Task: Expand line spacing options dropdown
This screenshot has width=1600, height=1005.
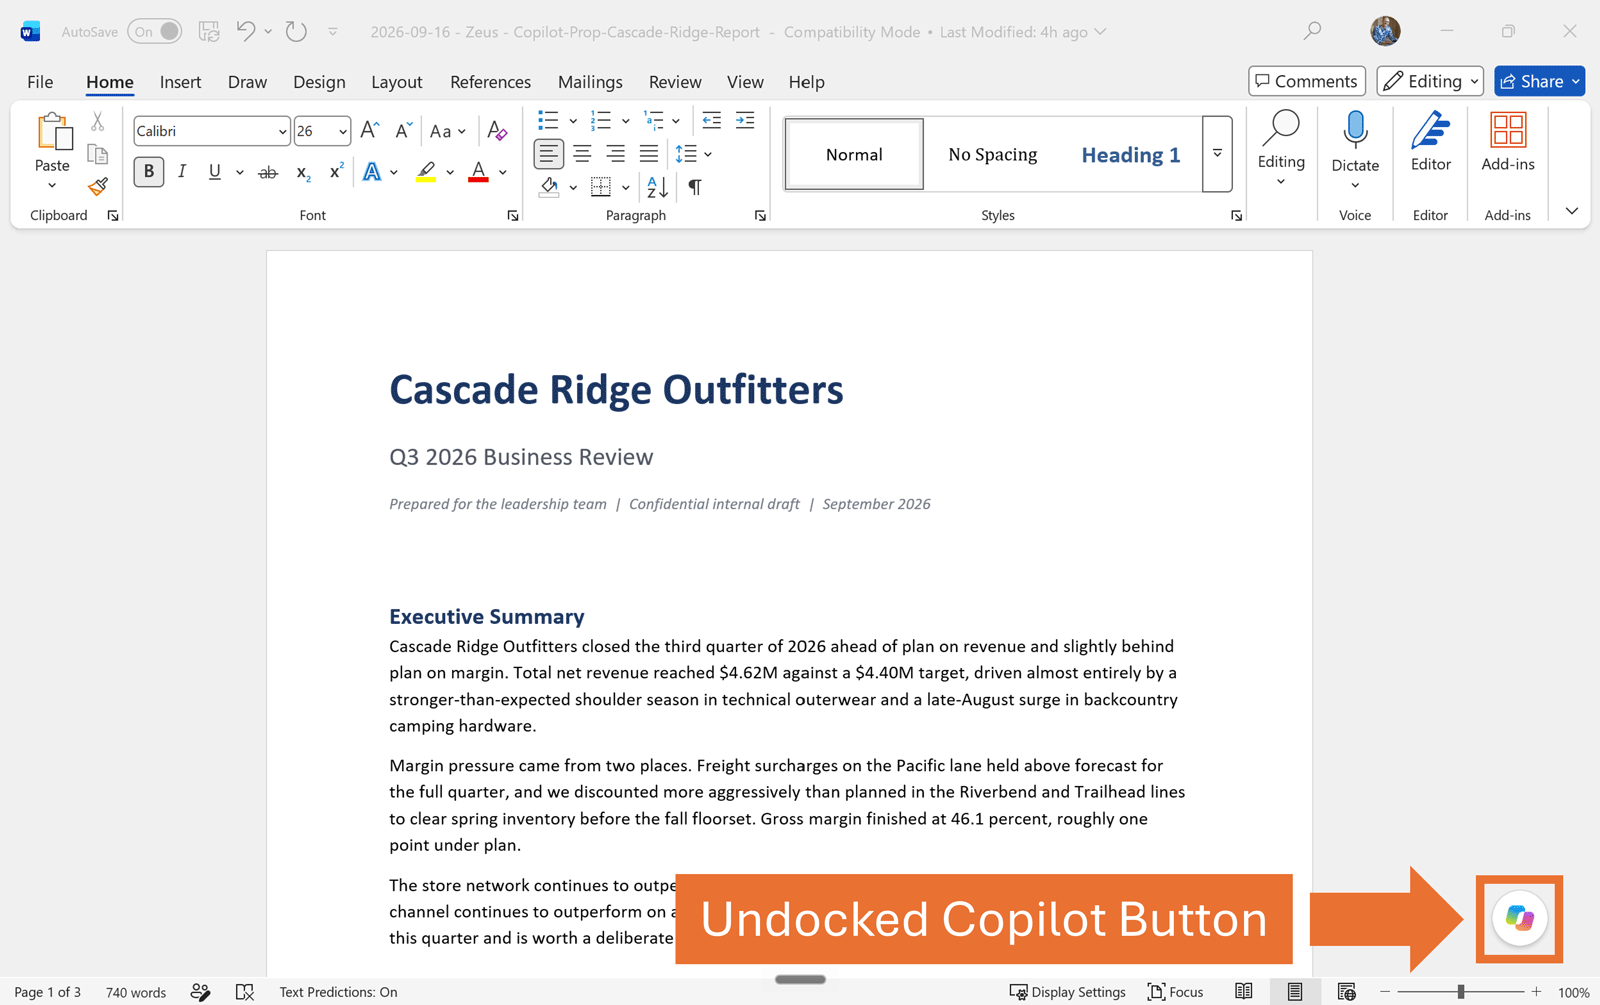Action: pos(708,154)
